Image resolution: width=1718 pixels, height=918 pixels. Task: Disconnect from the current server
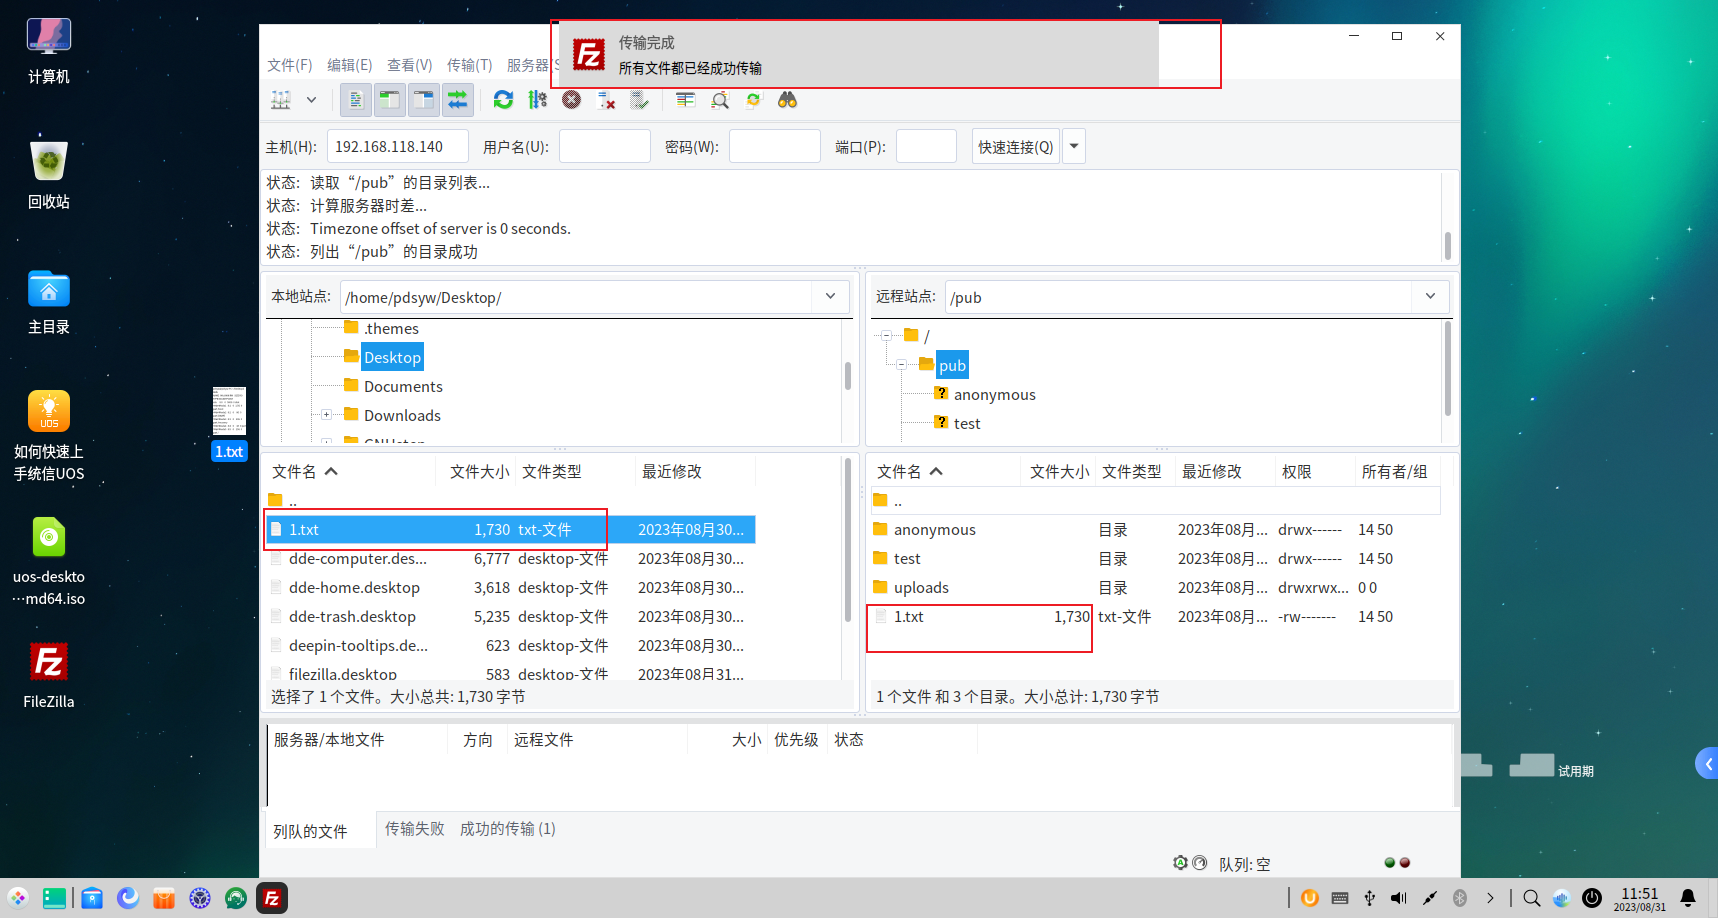(604, 99)
